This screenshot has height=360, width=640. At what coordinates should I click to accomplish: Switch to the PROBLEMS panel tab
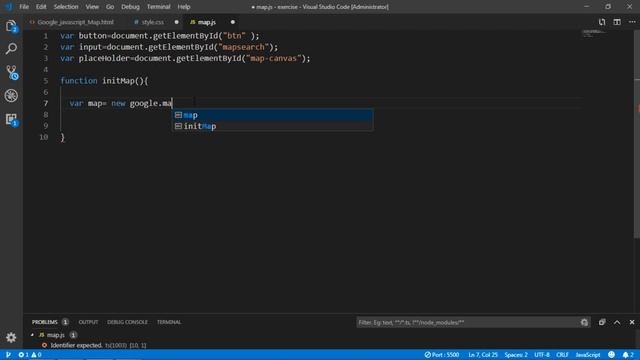44,322
